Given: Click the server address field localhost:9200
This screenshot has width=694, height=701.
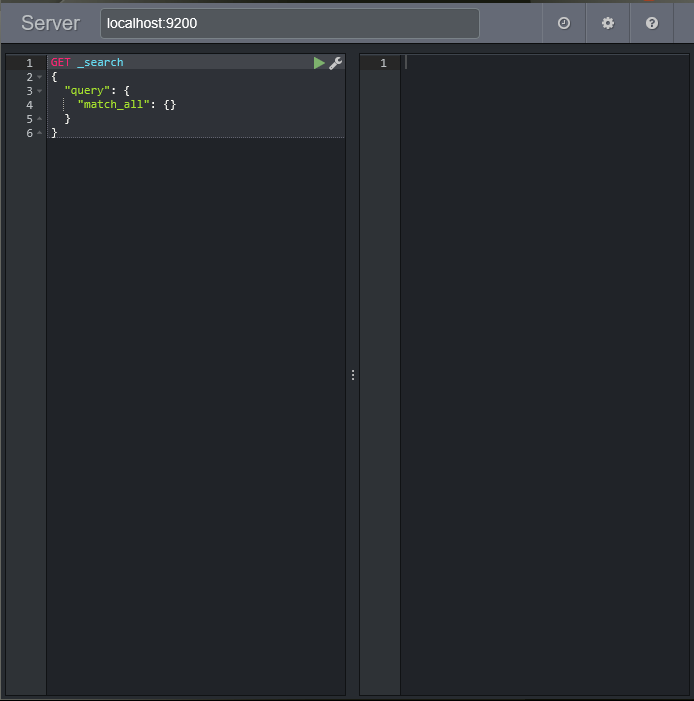Looking at the screenshot, I should pyautogui.click(x=289, y=23).
